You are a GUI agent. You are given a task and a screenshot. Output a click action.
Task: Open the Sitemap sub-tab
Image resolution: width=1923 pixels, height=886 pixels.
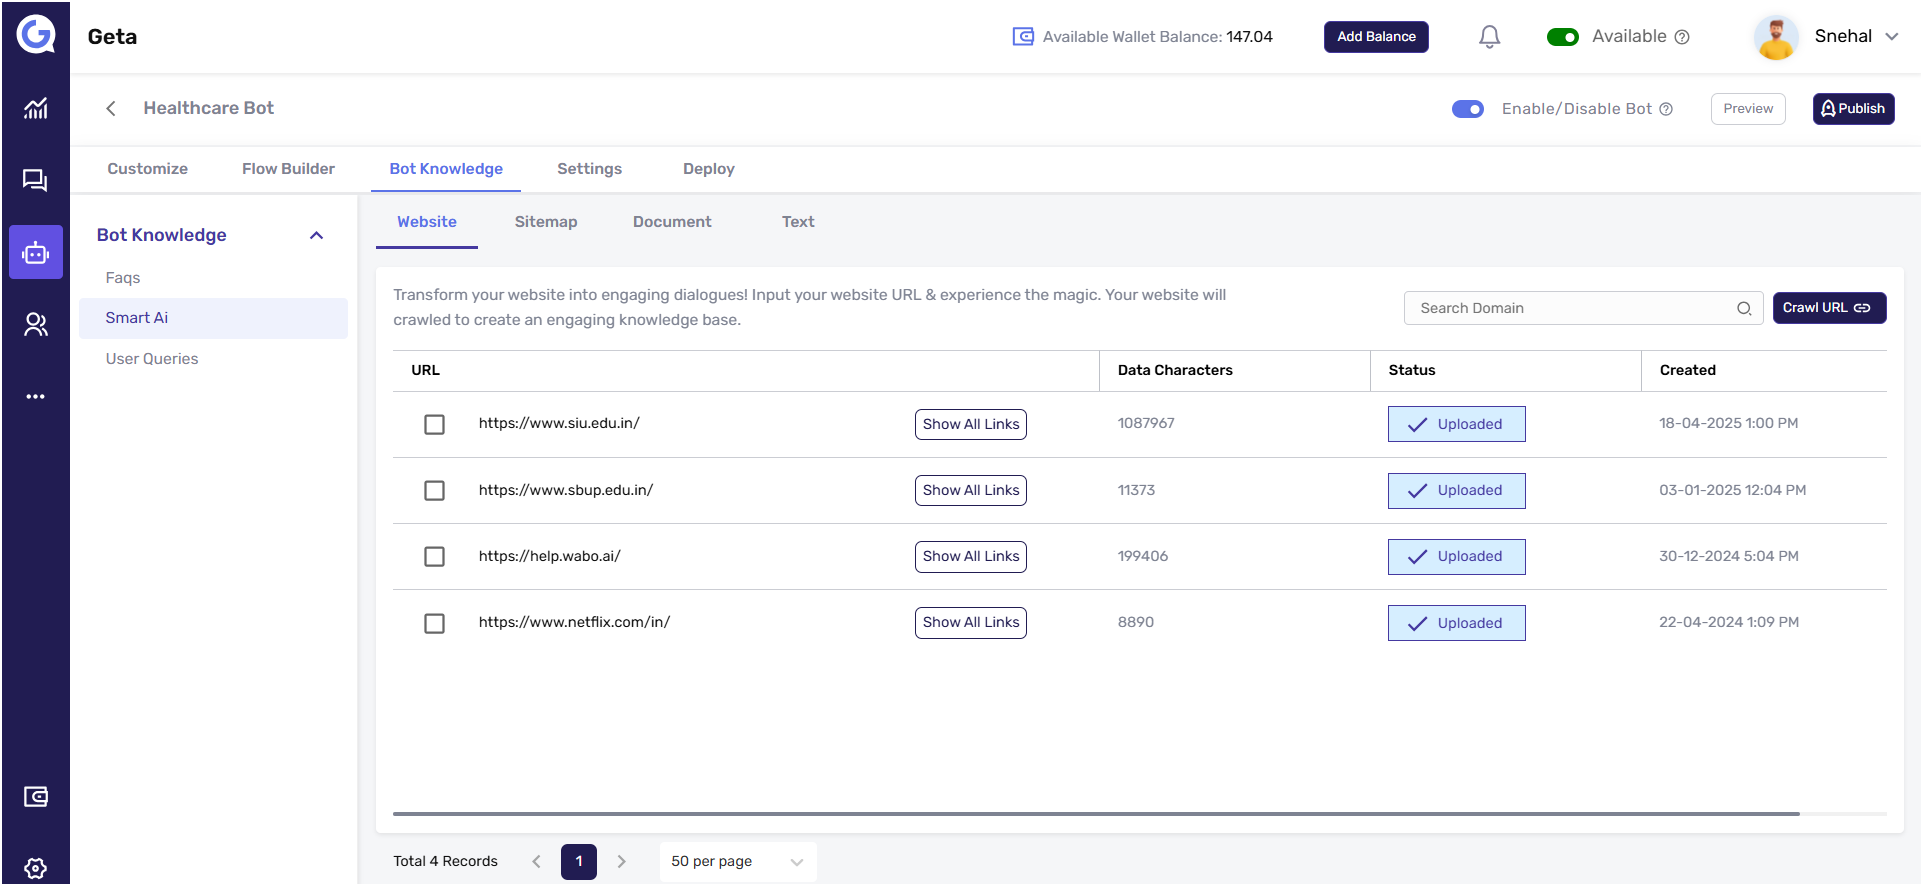click(545, 222)
